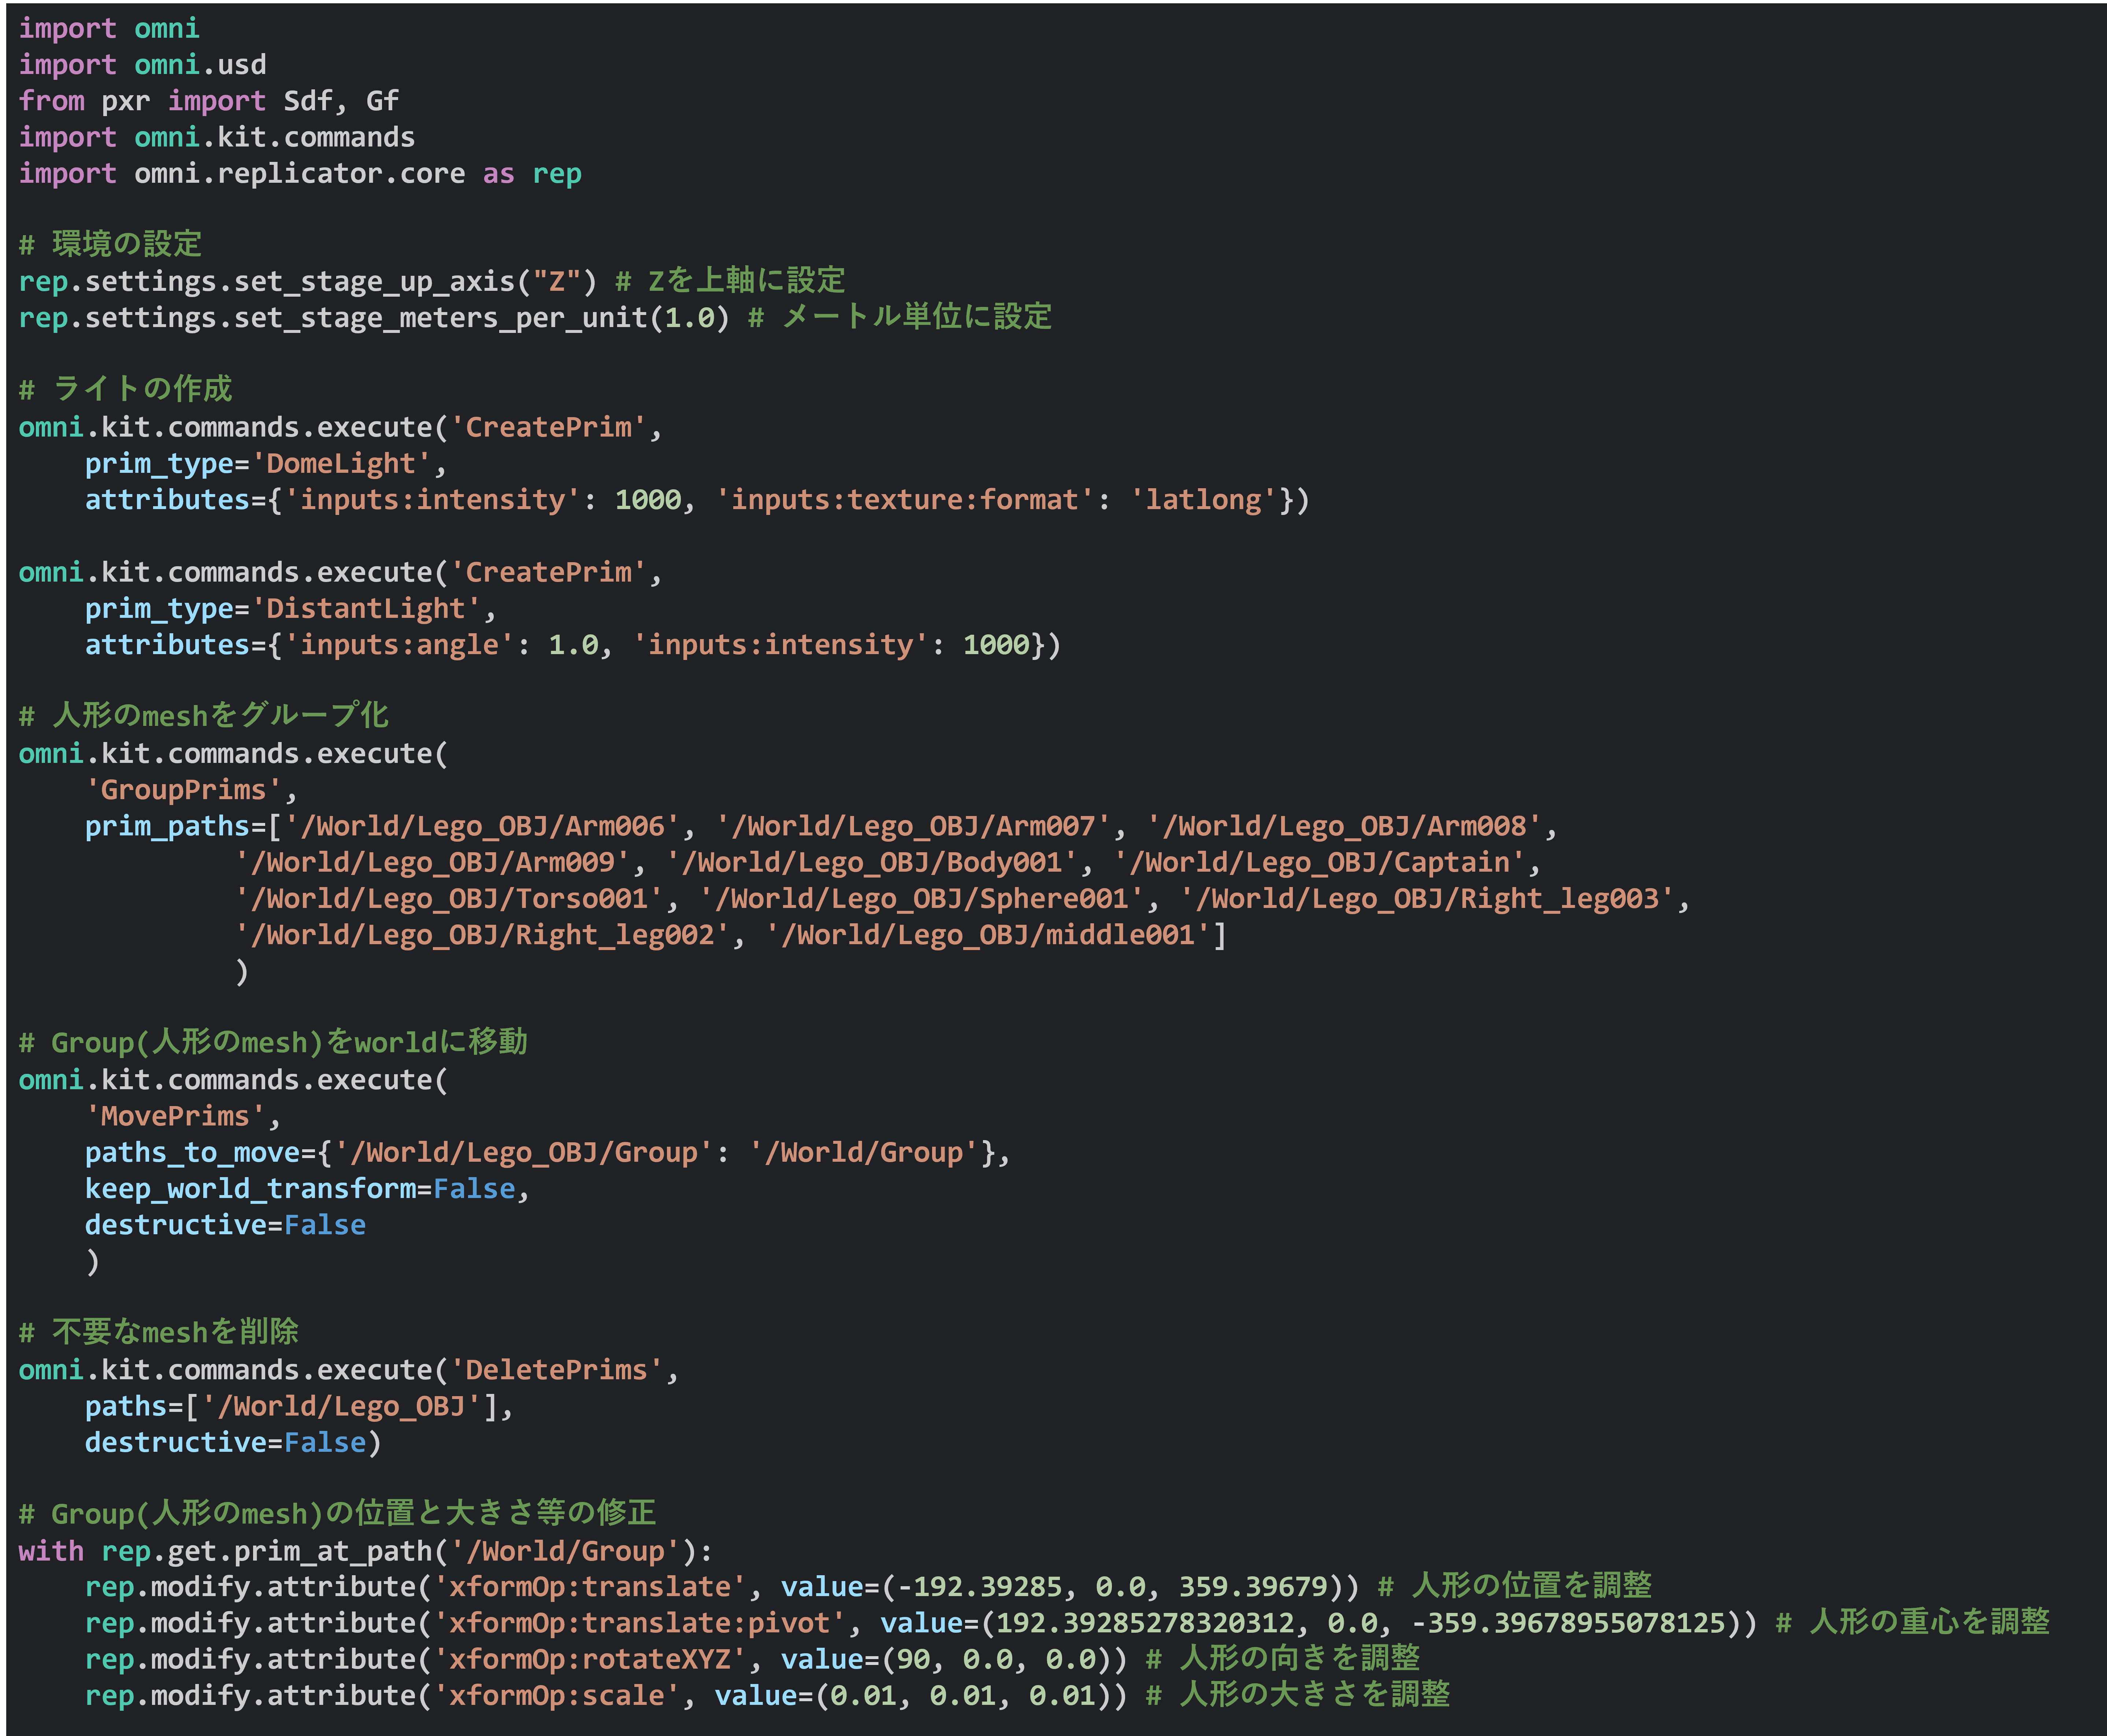Click the 'xformOp:rotateXYZ' string
2107x1736 pixels.
(x=590, y=1659)
